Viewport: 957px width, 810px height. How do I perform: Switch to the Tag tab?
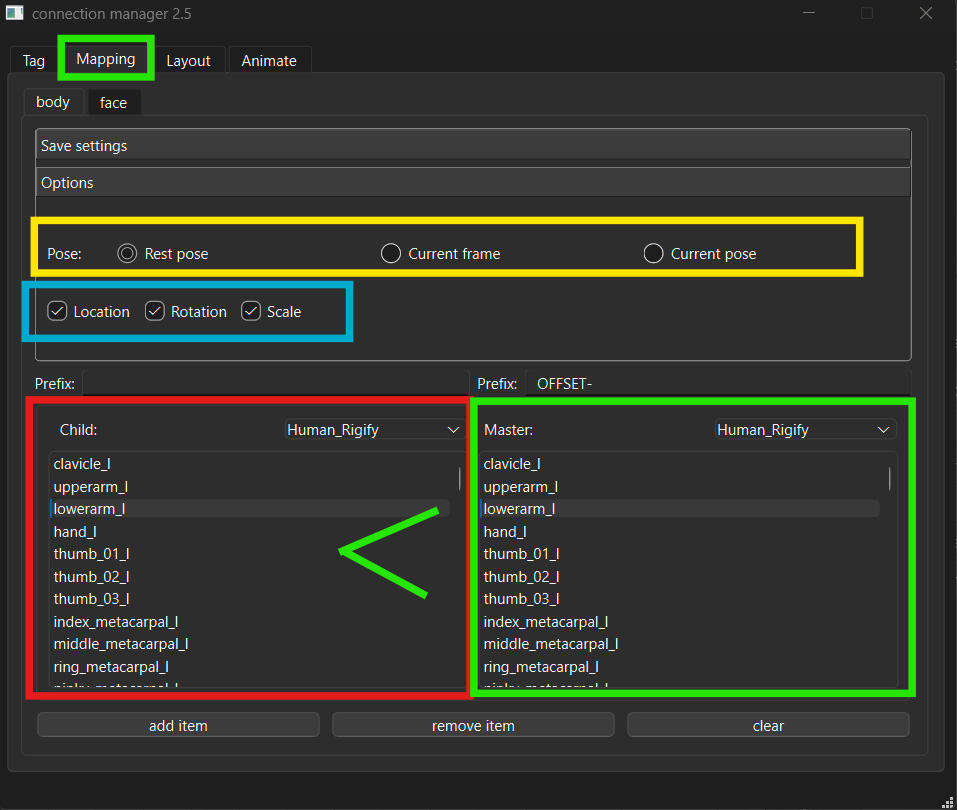pyautogui.click(x=34, y=61)
